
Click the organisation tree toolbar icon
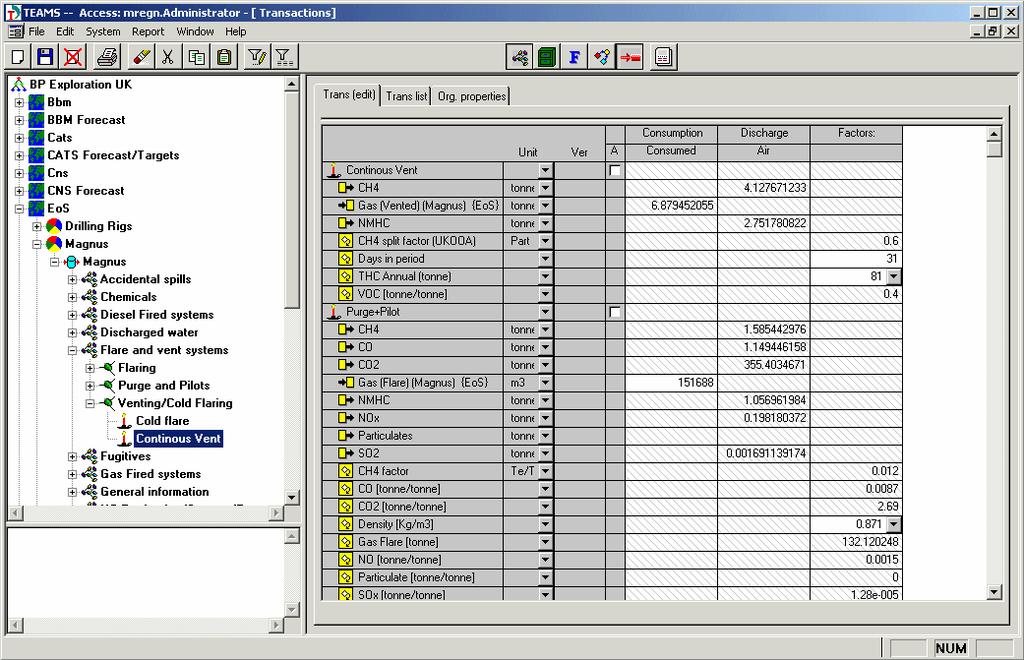[x=520, y=57]
